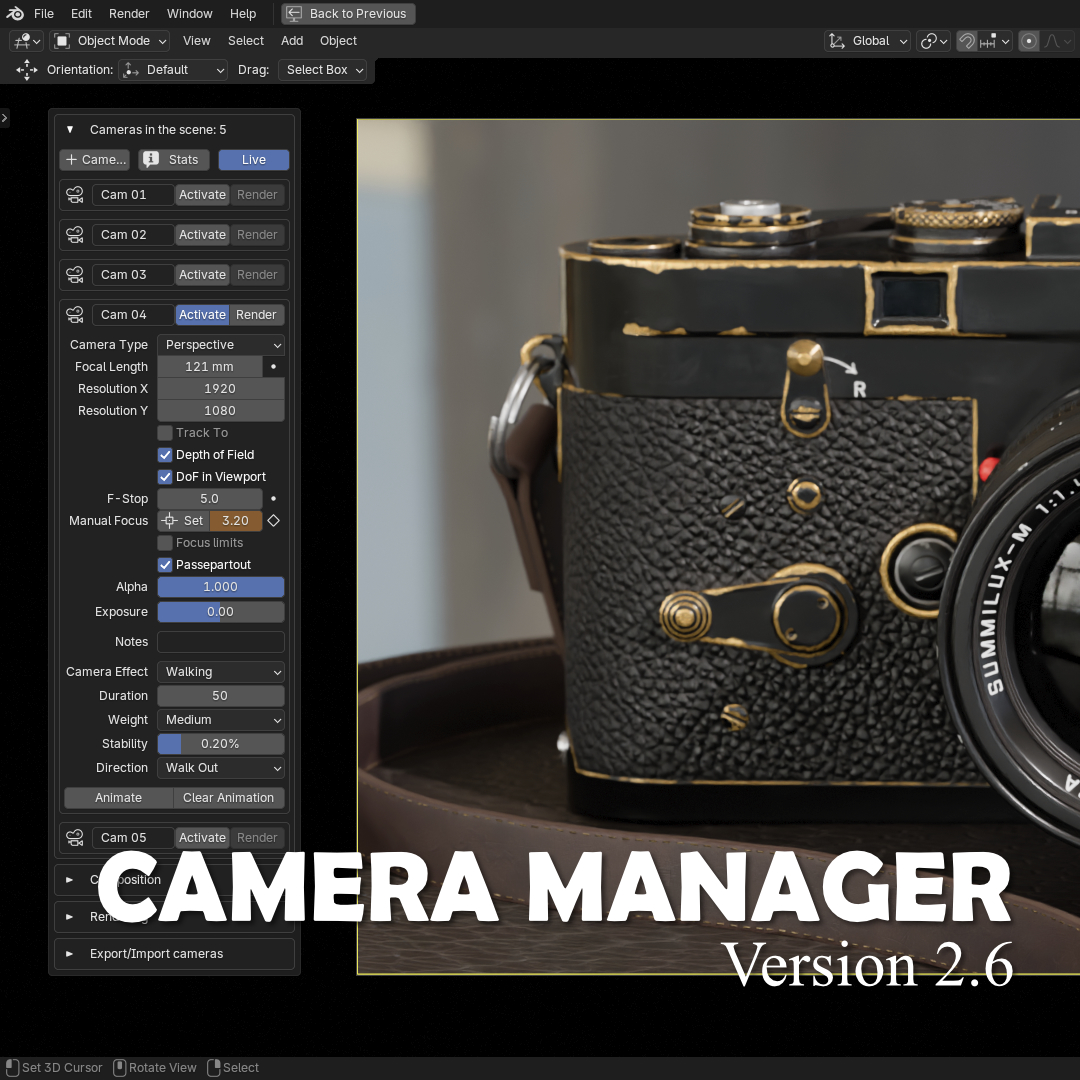Image resolution: width=1080 pixels, height=1080 pixels.
Task: Disable the Depth of Field checkbox
Action: 166,455
